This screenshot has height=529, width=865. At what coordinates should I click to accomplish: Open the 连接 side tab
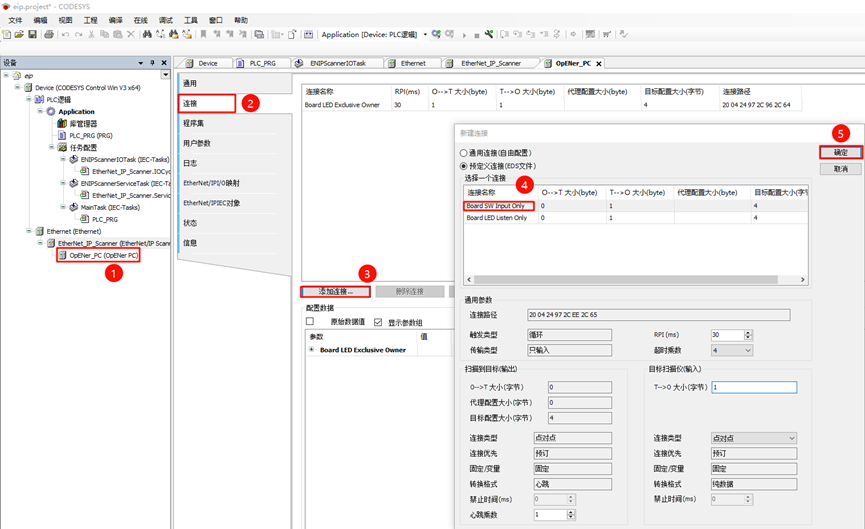point(207,103)
